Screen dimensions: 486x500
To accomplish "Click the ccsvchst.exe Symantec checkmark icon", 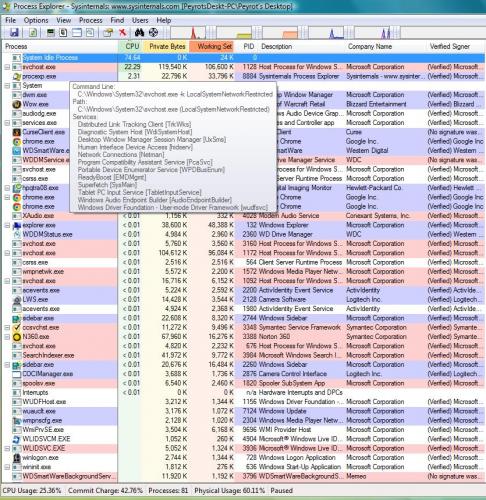I will pyautogui.click(x=17, y=327).
